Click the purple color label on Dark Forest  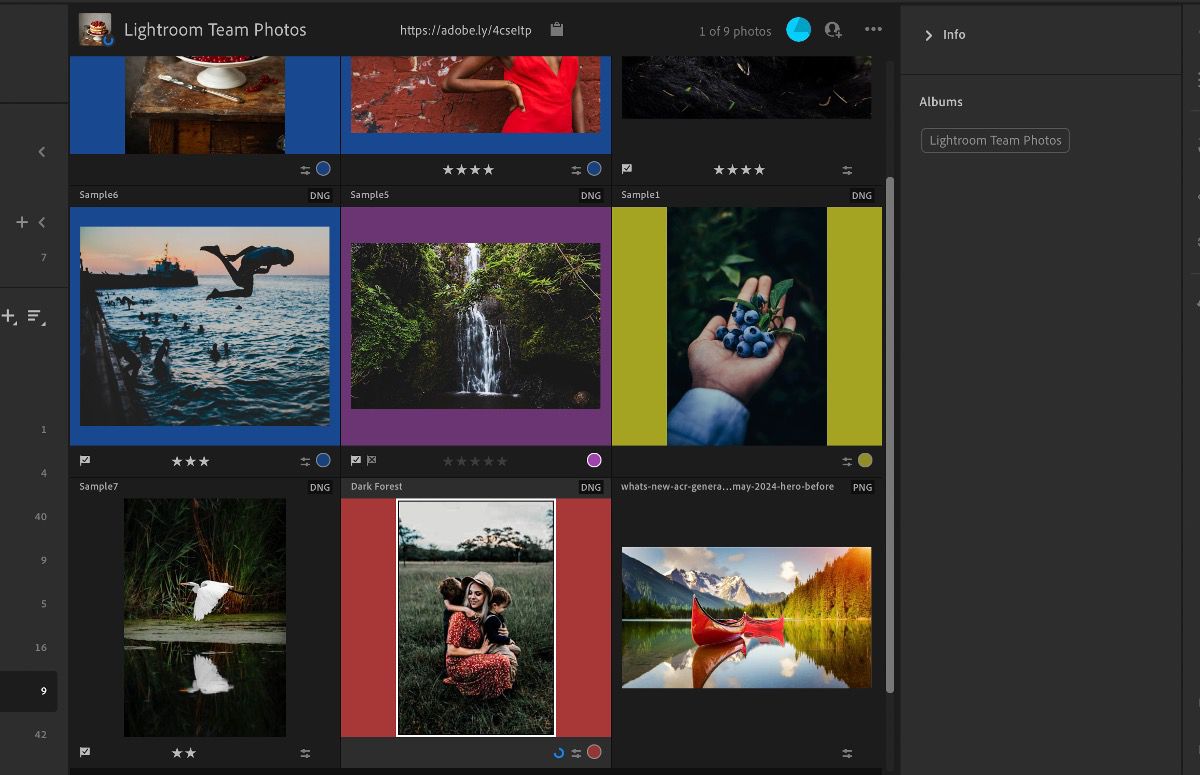[x=594, y=460]
